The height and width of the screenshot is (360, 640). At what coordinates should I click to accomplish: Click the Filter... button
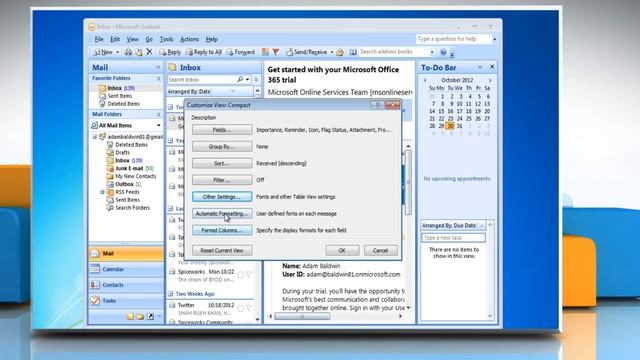point(222,180)
